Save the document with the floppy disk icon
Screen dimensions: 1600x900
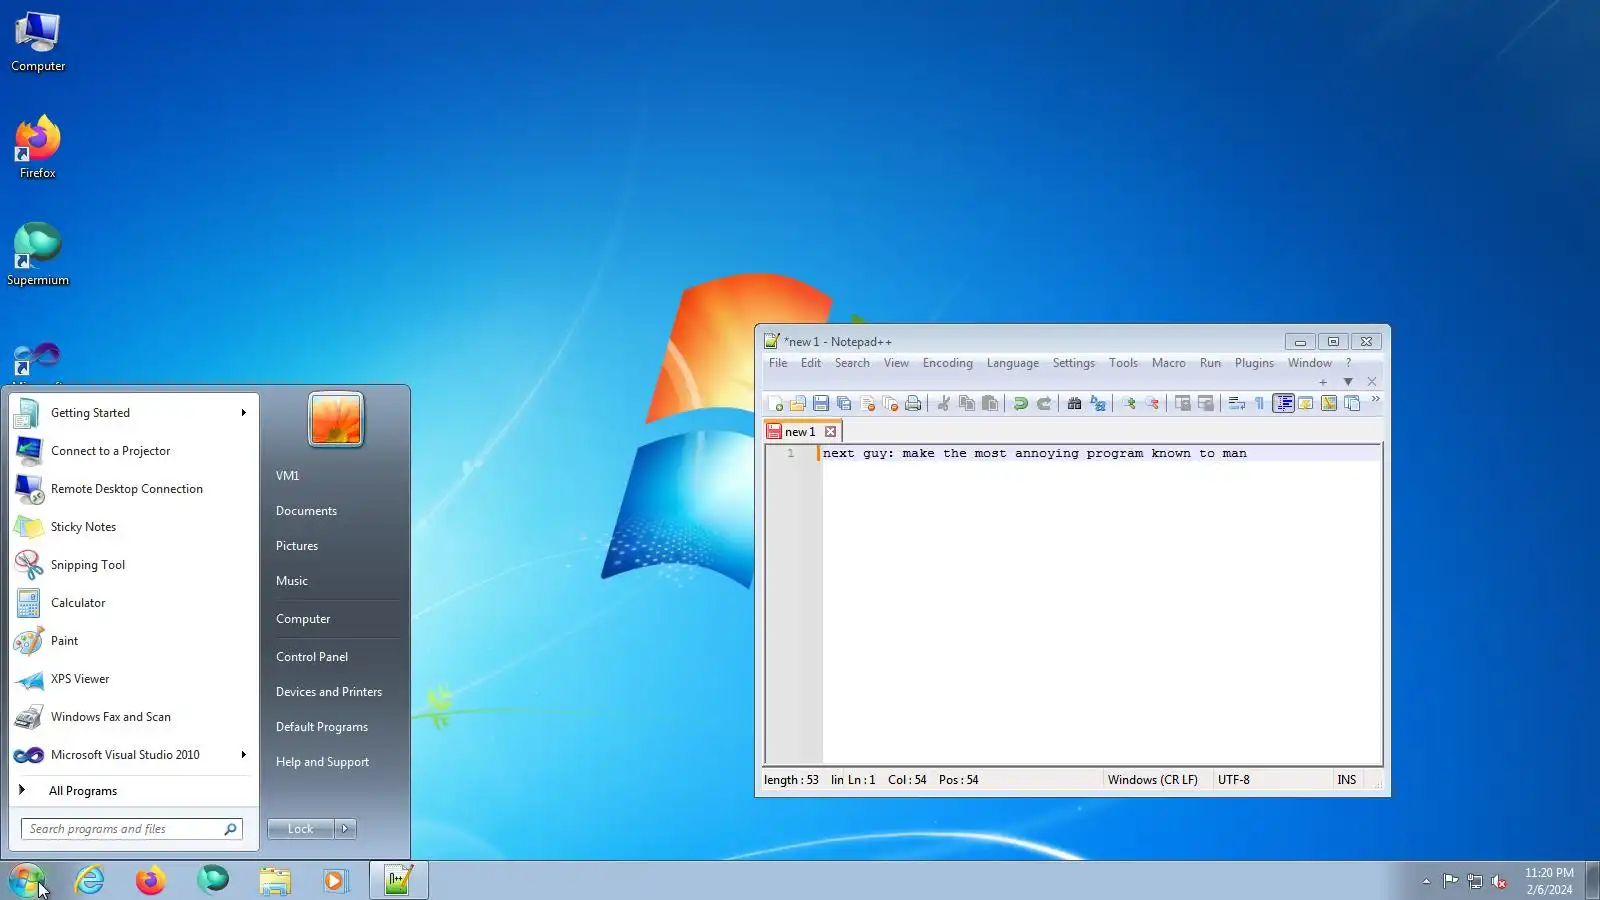(x=821, y=403)
